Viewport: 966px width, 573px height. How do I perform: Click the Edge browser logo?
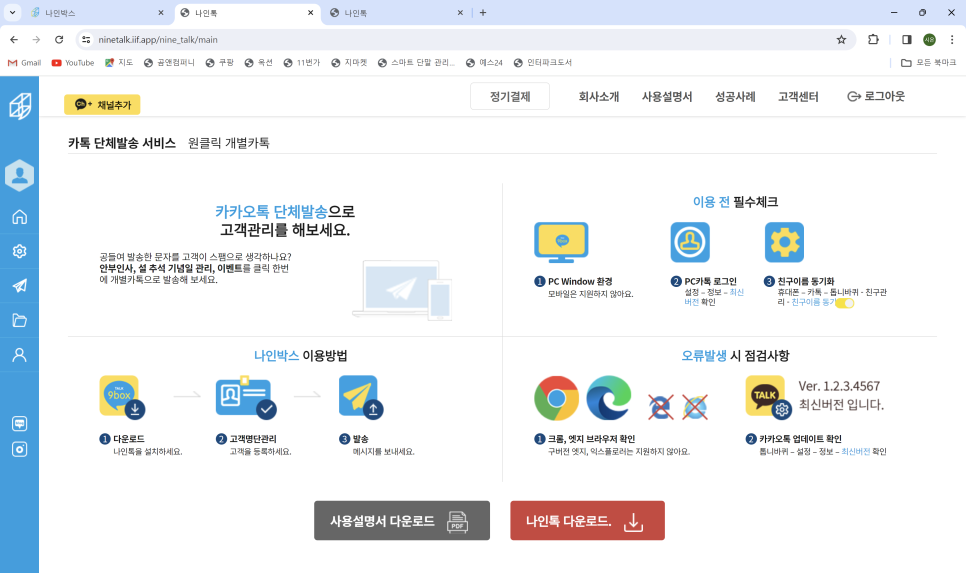(609, 399)
